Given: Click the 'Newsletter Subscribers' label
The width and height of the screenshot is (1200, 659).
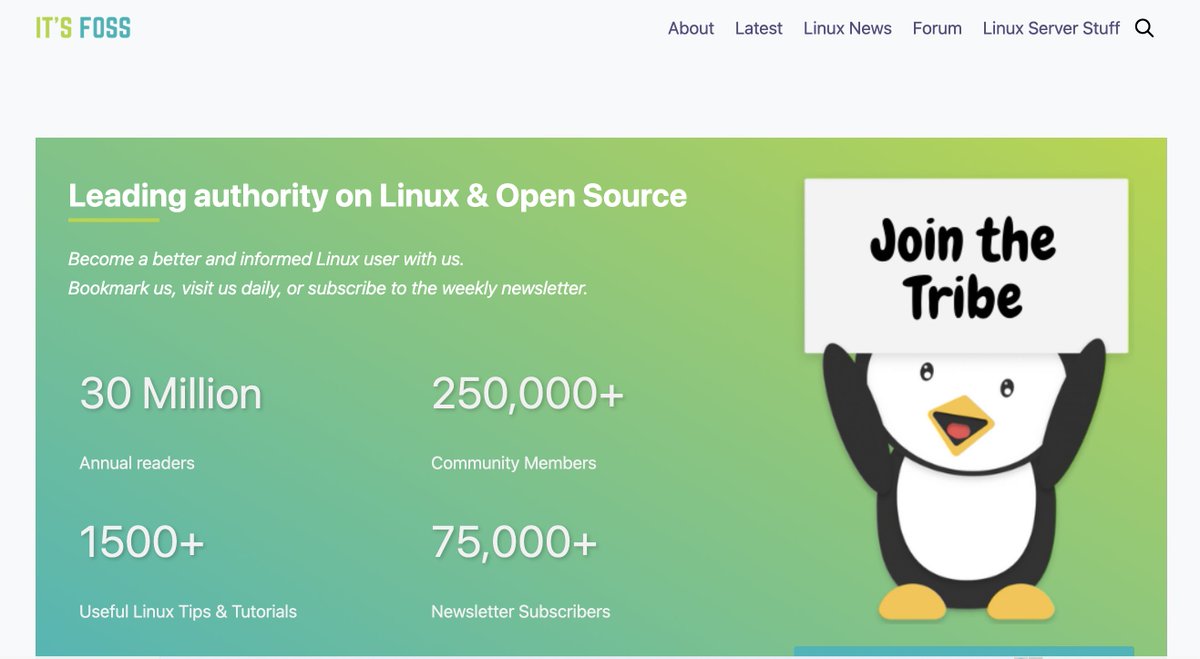Looking at the screenshot, I should point(520,611).
